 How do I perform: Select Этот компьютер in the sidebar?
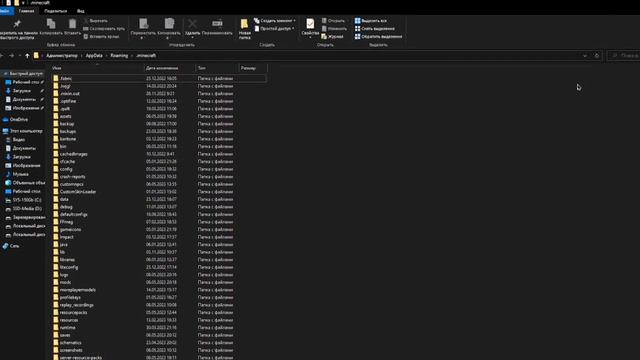(22, 131)
